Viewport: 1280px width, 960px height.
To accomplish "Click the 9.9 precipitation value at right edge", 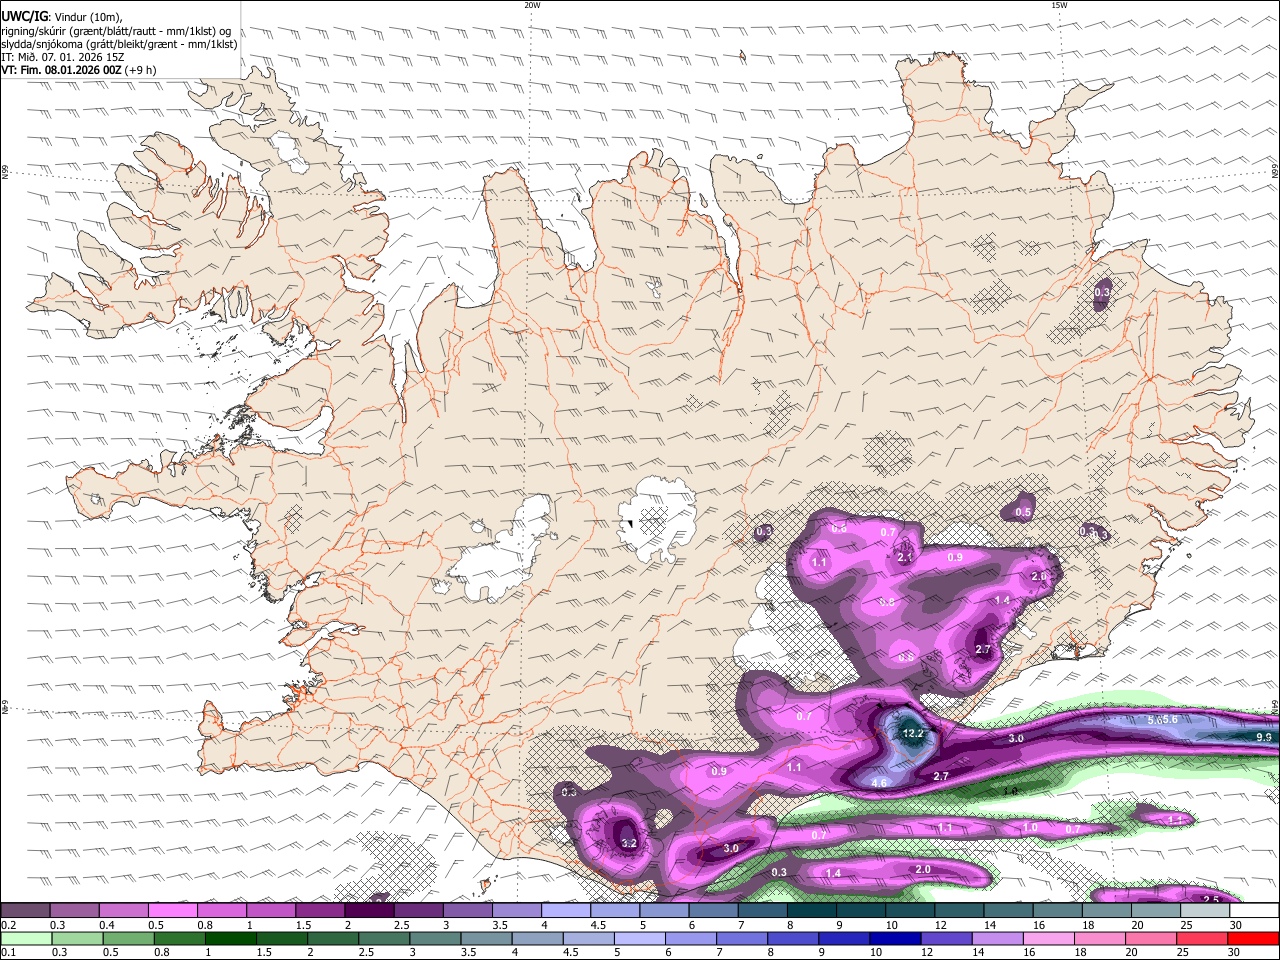I will click(x=1263, y=737).
